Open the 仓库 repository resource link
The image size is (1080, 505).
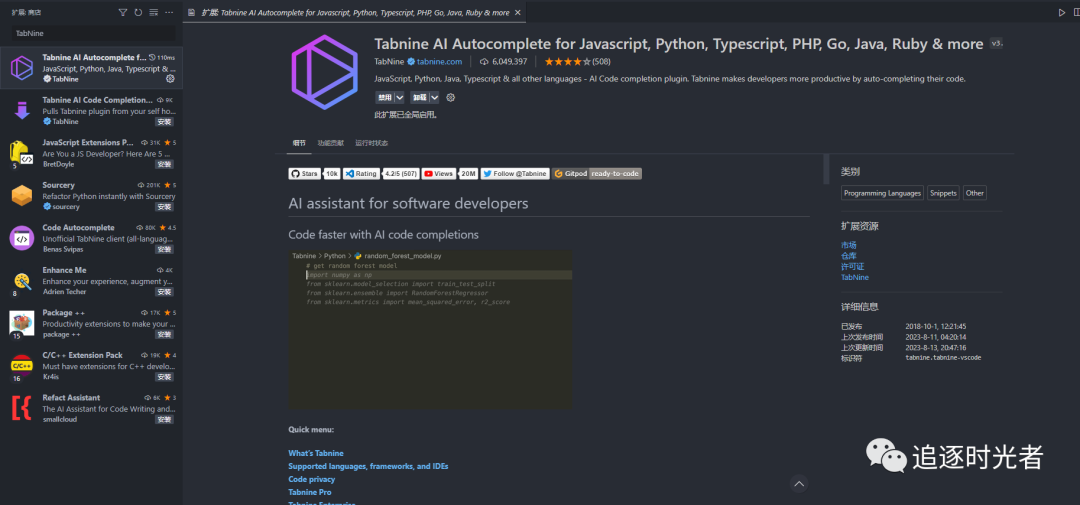pos(849,256)
